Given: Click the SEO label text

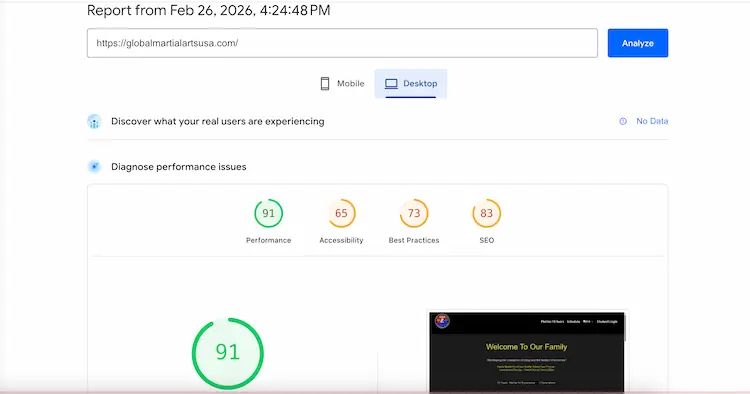Looking at the screenshot, I should coord(486,240).
